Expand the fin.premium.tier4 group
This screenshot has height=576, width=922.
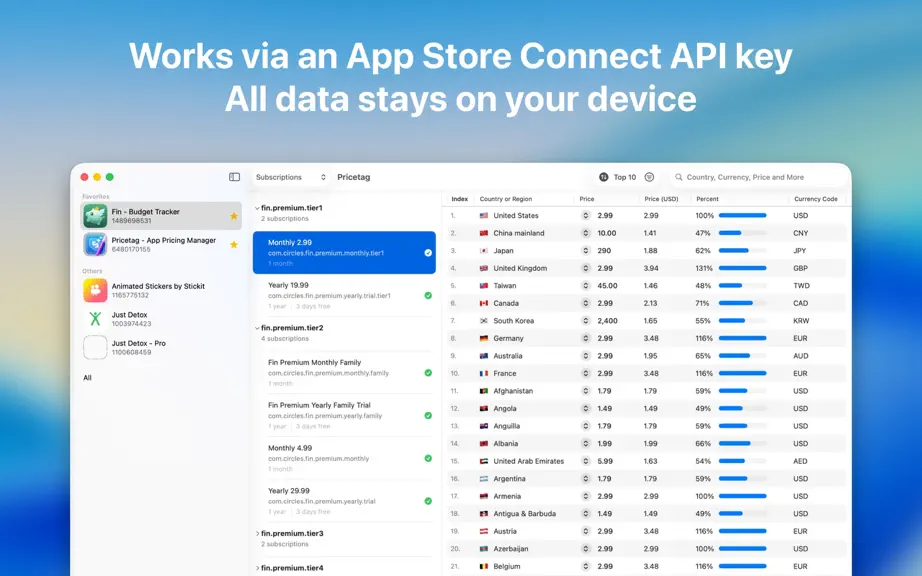[257, 568]
